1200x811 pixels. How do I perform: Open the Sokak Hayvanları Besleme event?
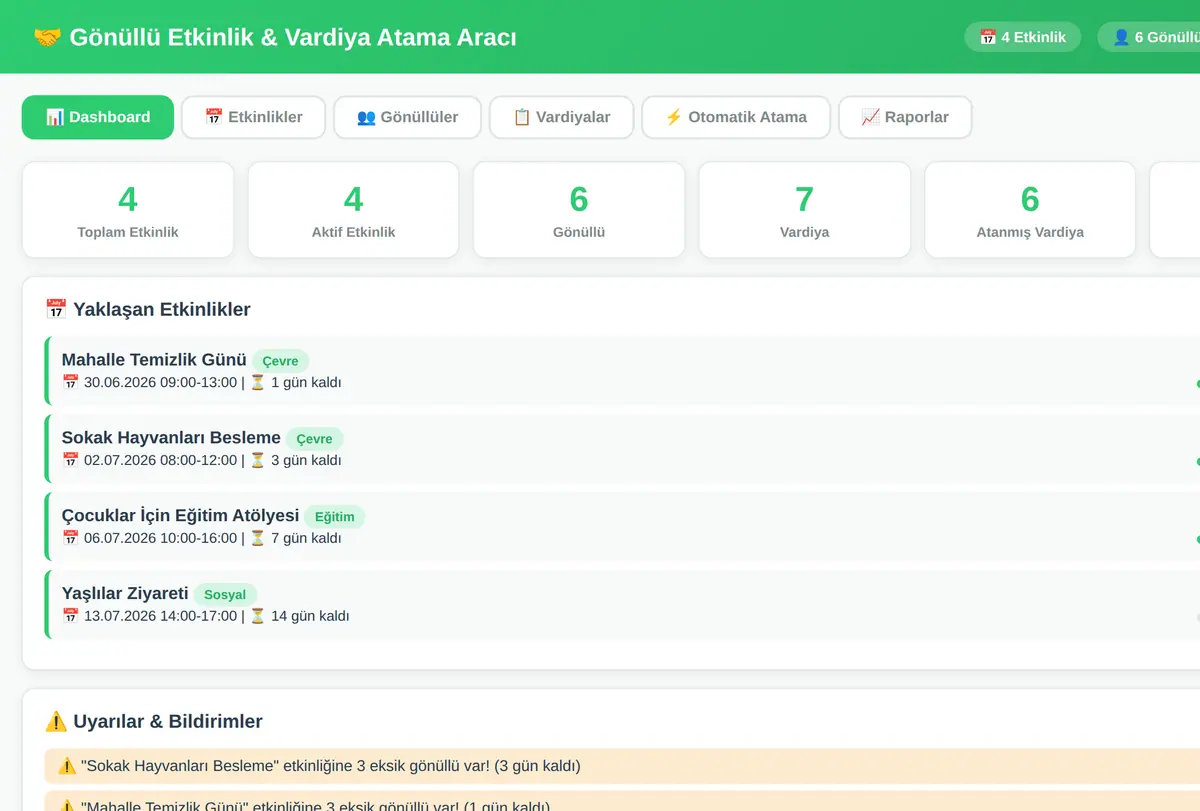(x=622, y=449)
